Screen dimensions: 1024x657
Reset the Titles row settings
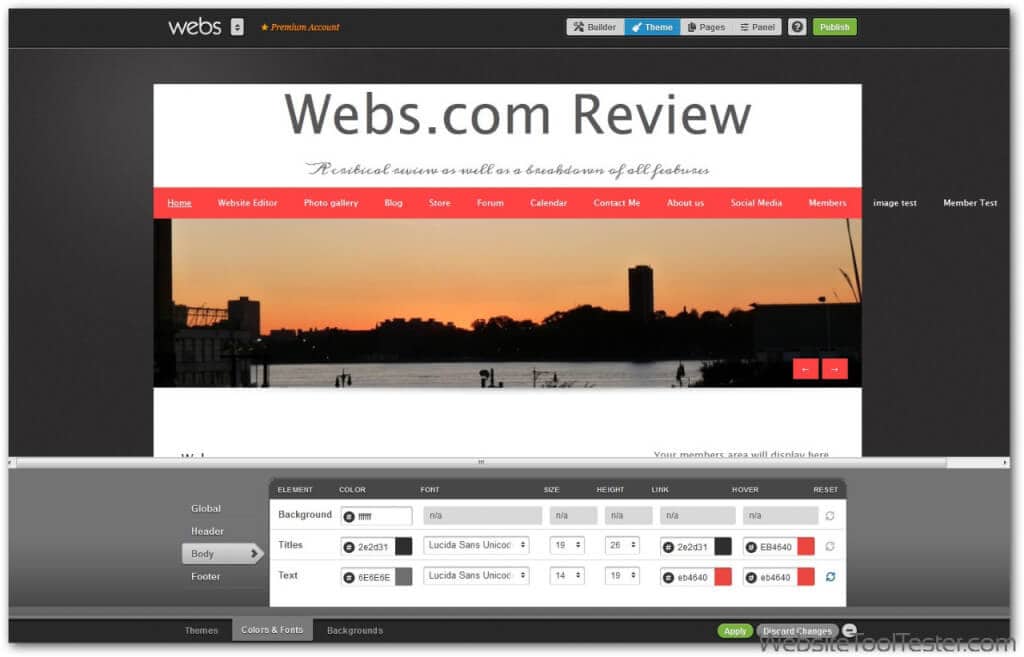coord(830,546)
